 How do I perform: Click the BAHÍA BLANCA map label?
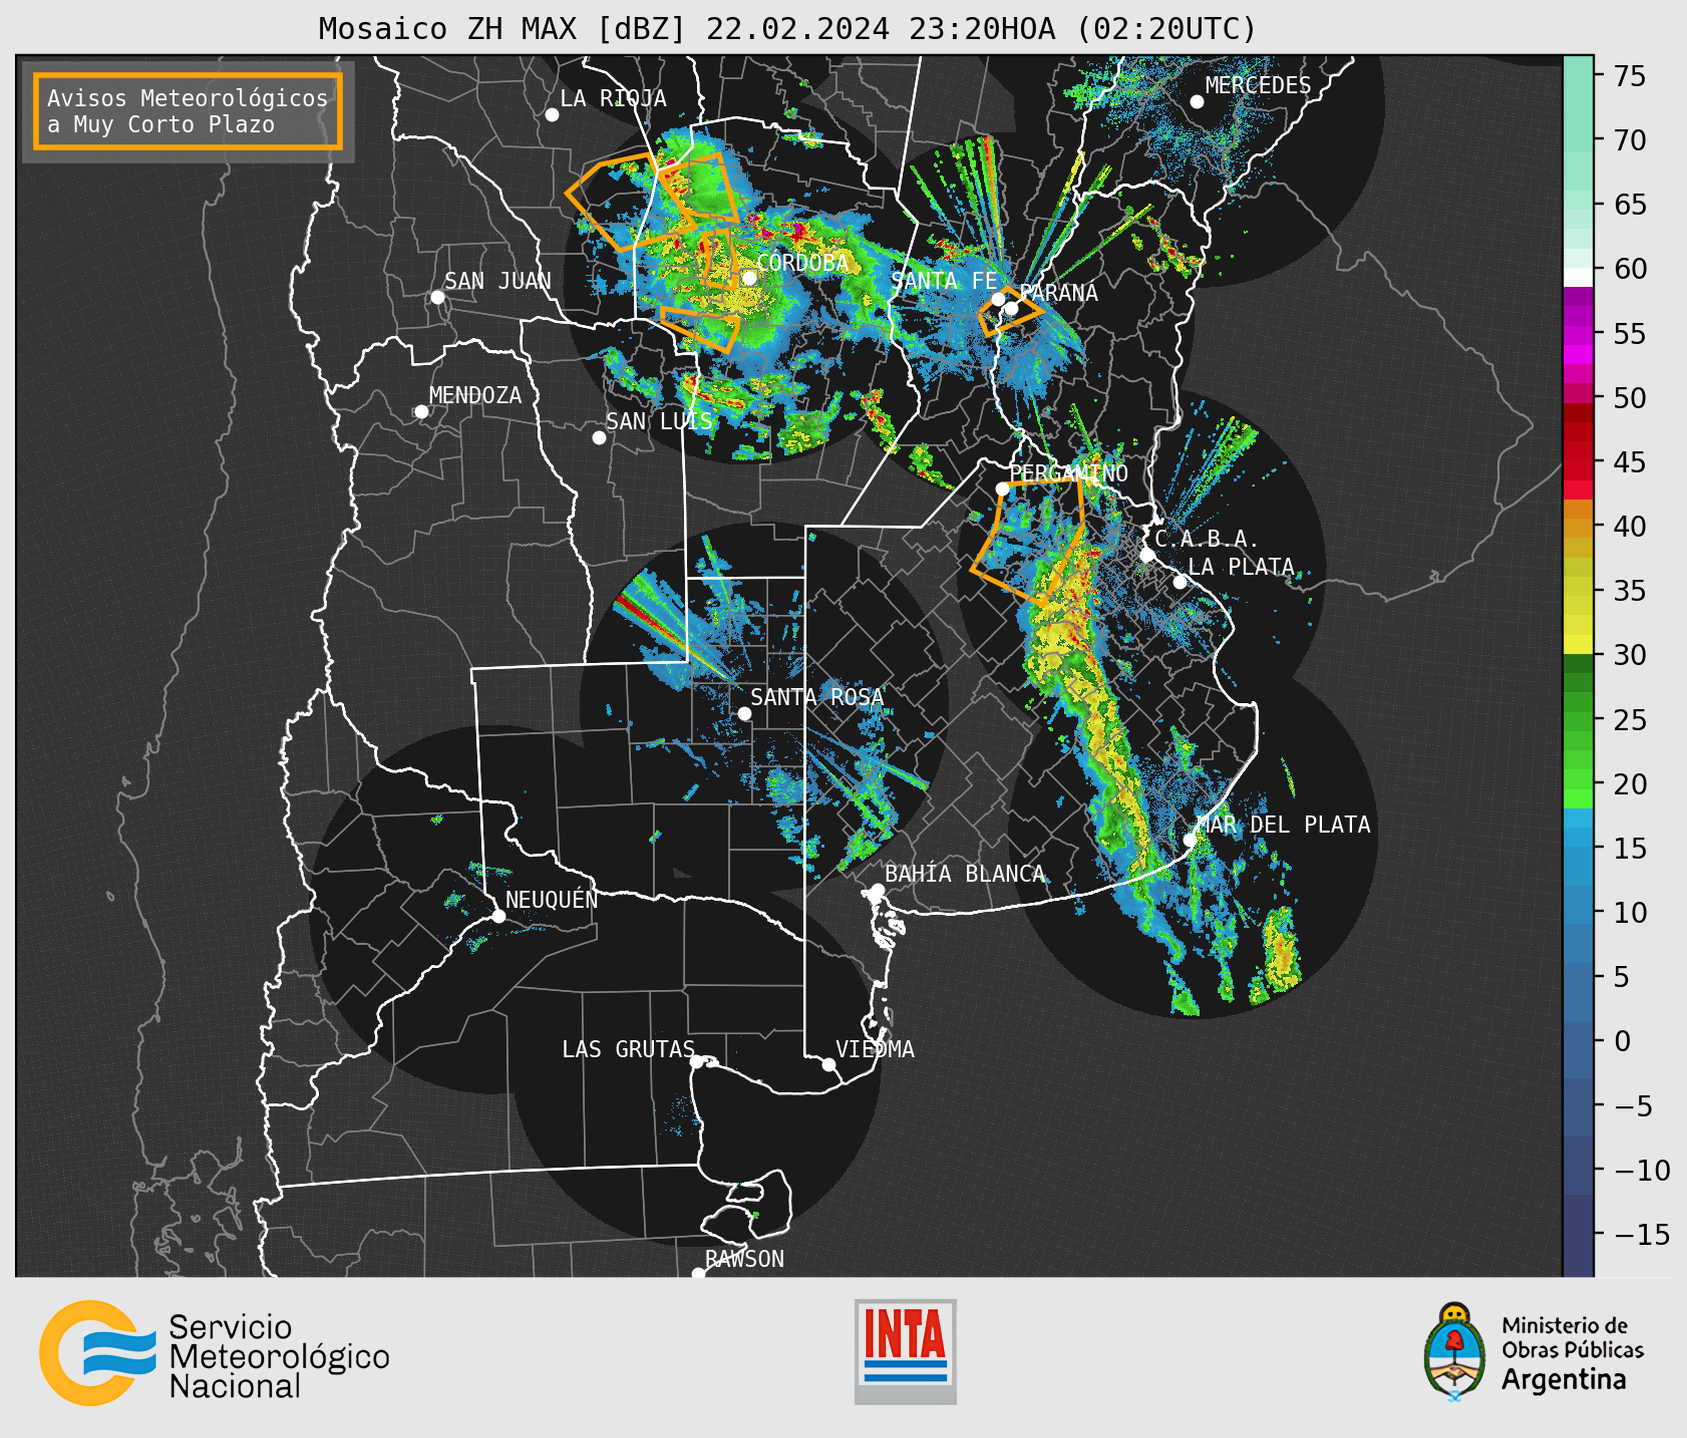coord(965,874)
